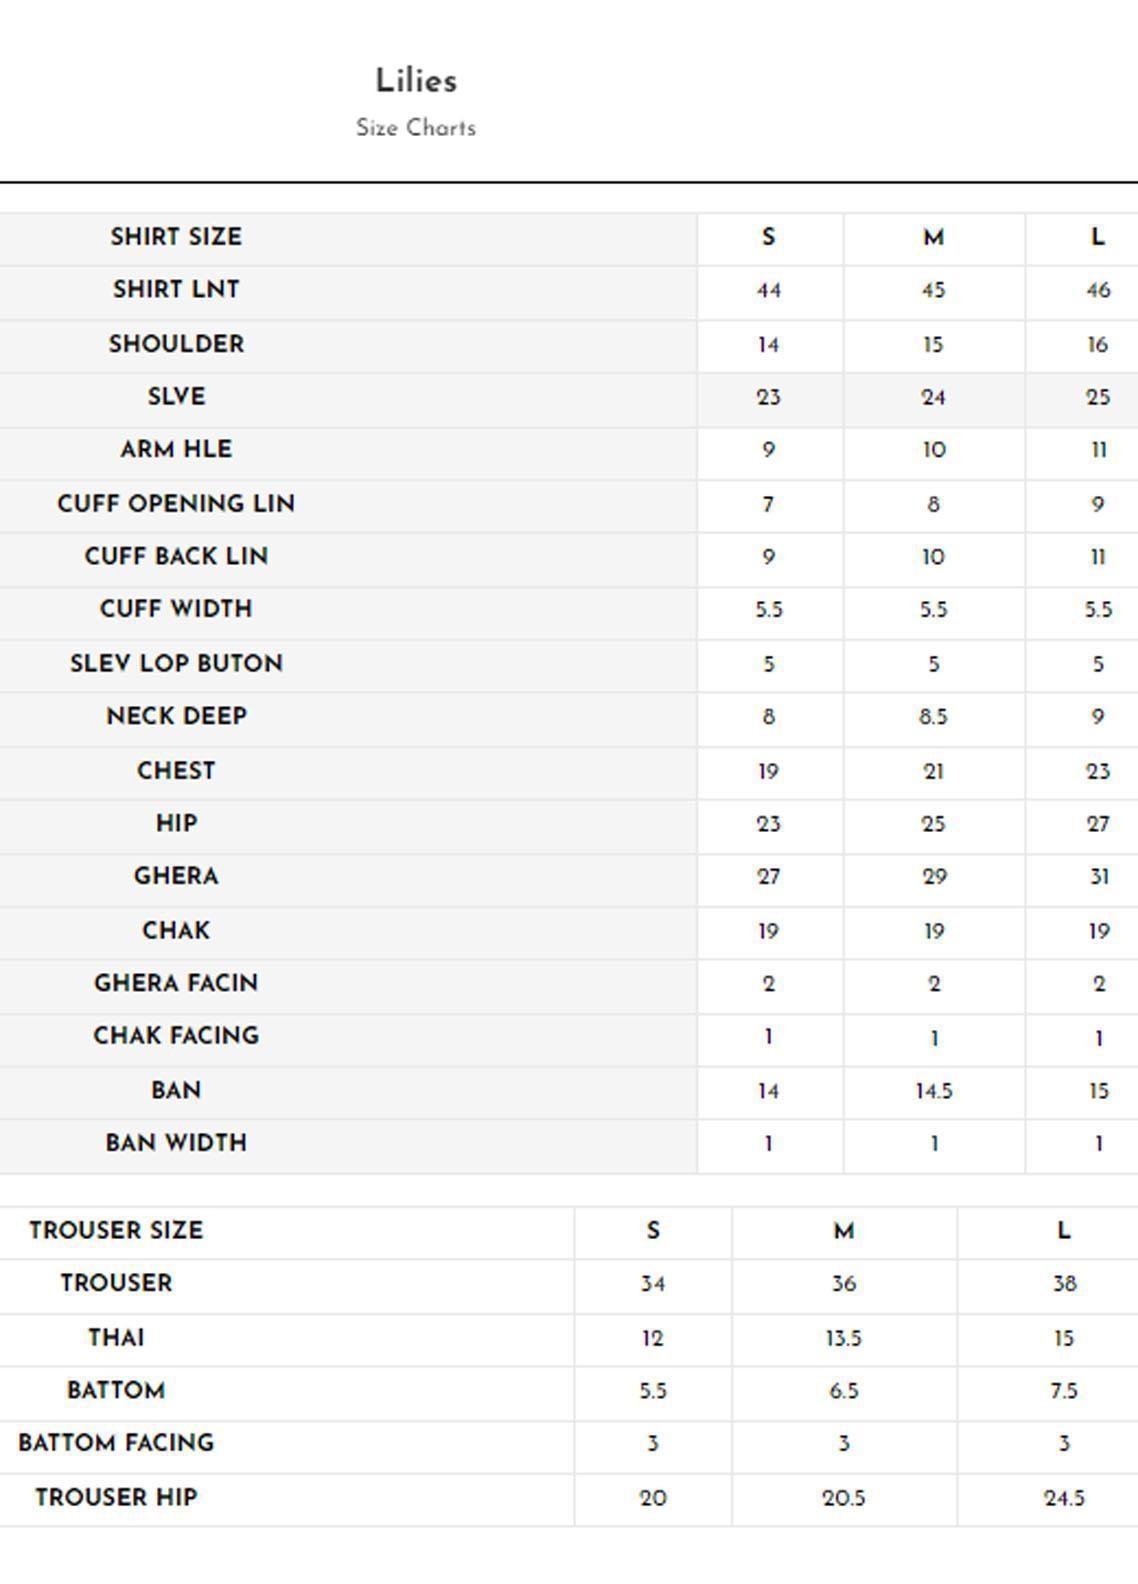The image size is (1138, 1584).
Task: Select the TROUSER SIZE header cell
Action: point(116,1231)
